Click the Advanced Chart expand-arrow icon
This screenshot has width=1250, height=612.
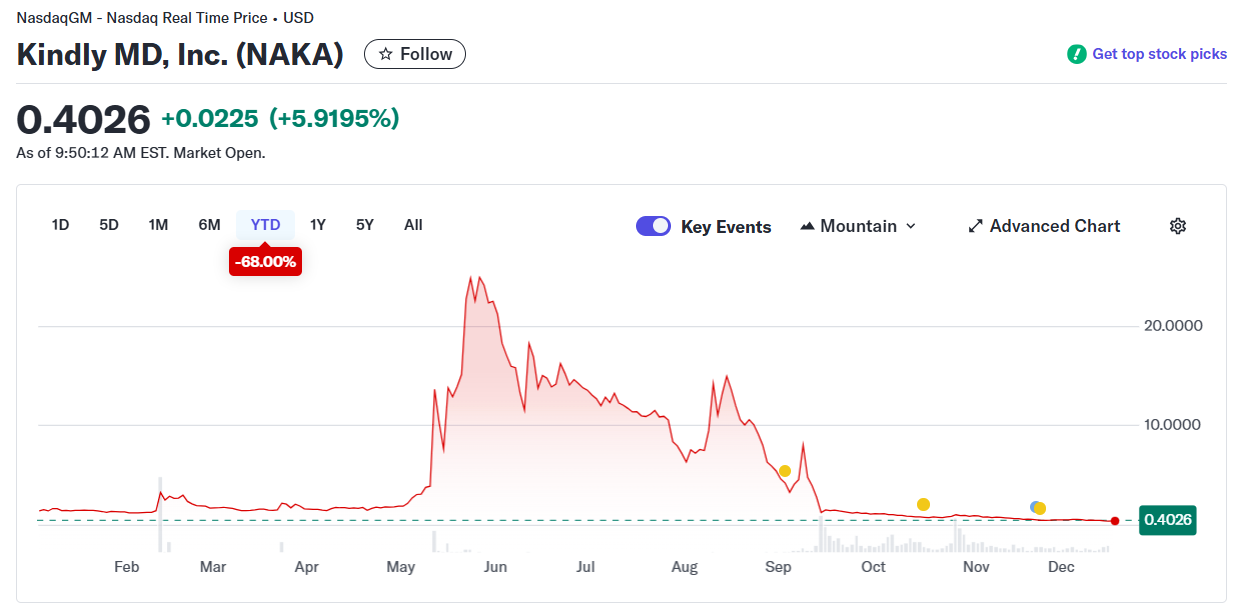(975, 226)
